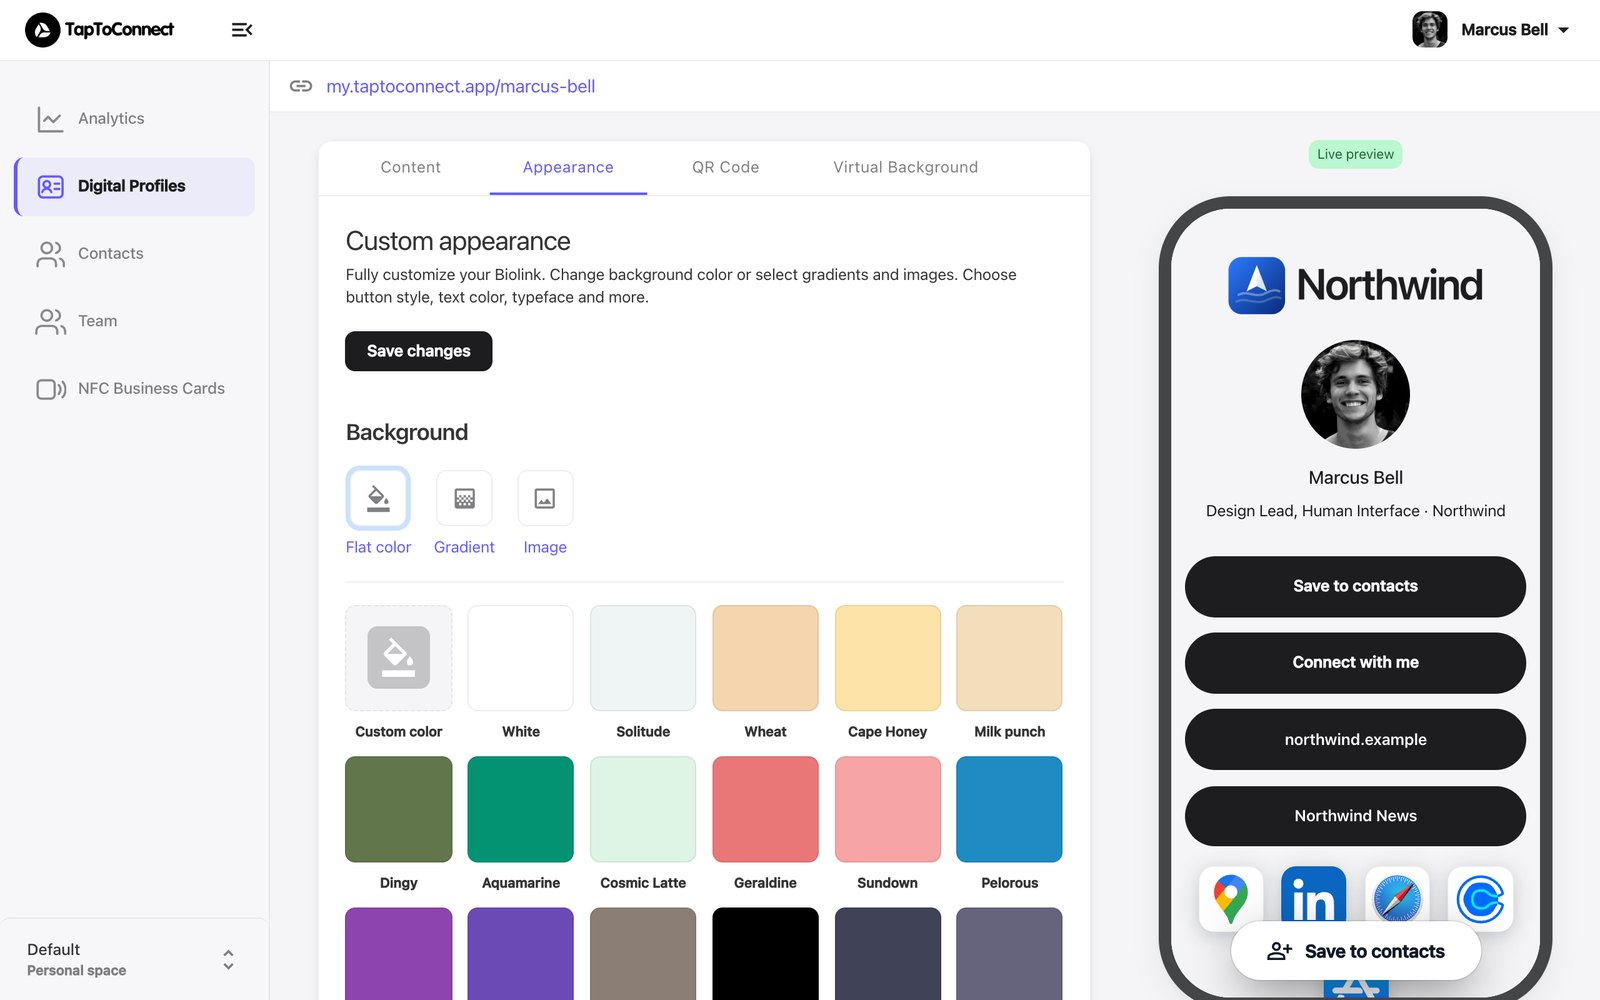Pick the Dingy color swatch
Viewport: 1600px width, 1000px height.
click(x=399, y=809)
